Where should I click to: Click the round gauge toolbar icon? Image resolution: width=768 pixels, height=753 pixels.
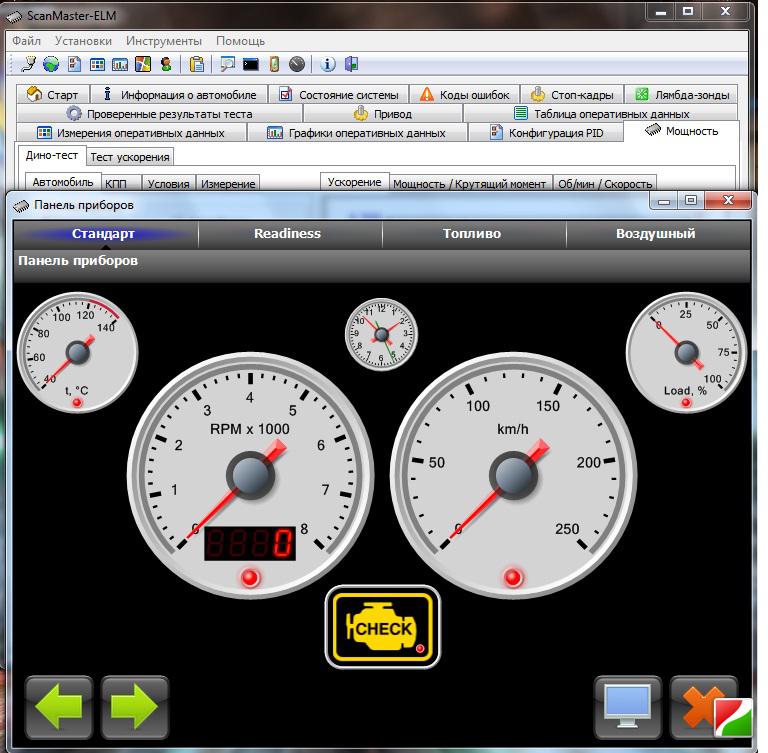[x=296, y=64]
